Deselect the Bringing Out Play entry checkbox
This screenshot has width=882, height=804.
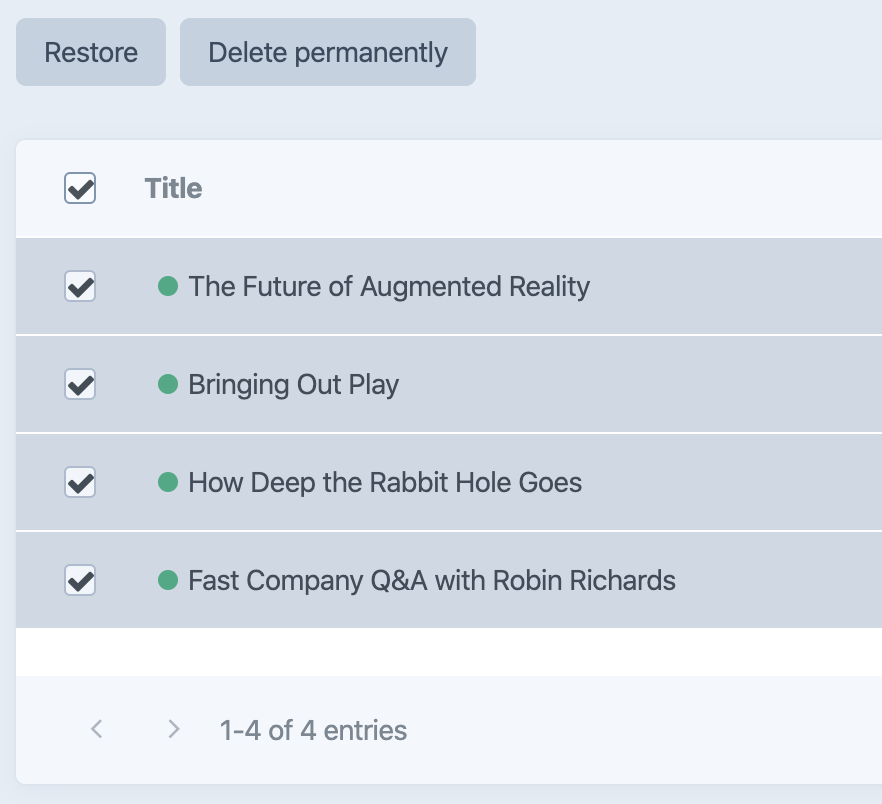(80, 384)
